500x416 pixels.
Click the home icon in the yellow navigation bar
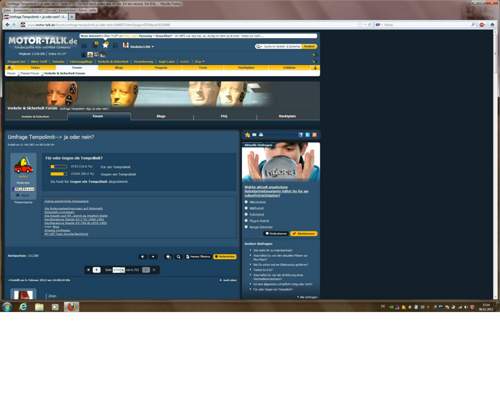coord(9,68)
